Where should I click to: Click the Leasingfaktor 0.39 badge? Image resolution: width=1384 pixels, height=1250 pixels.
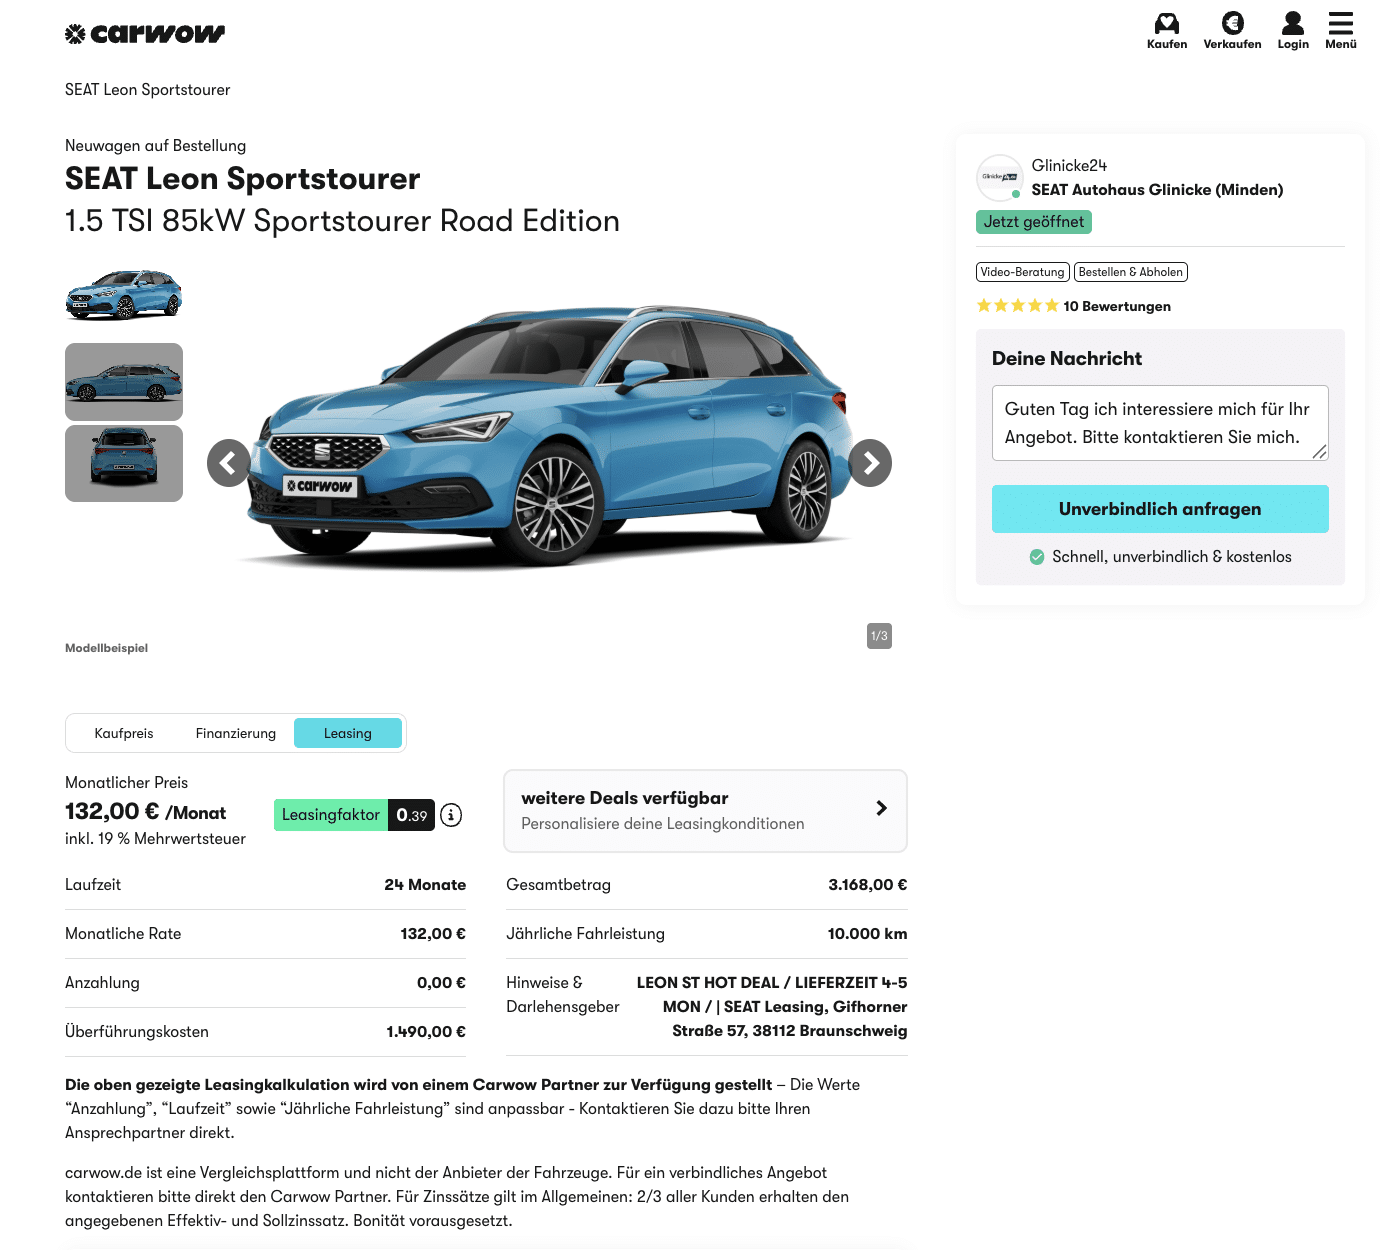coord(354,815)
